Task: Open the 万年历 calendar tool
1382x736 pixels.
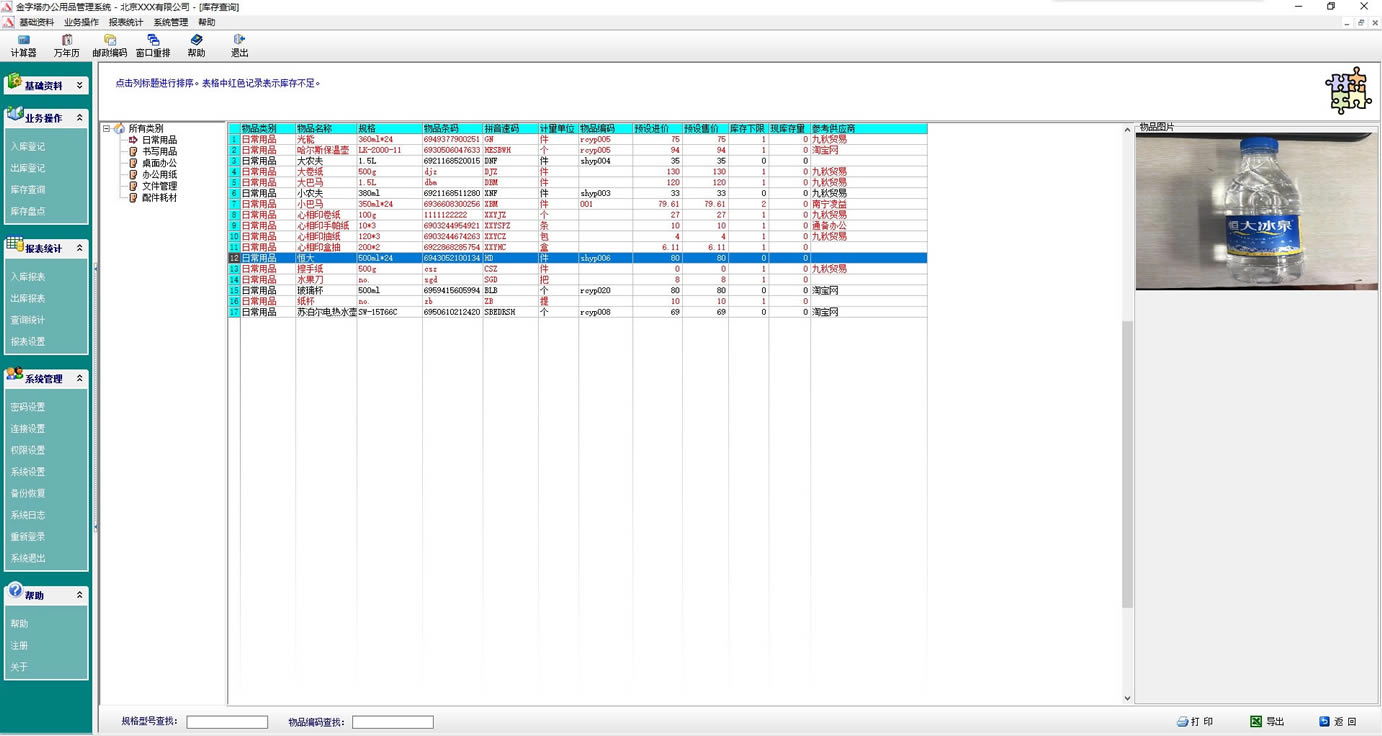Action: (66, 45)
